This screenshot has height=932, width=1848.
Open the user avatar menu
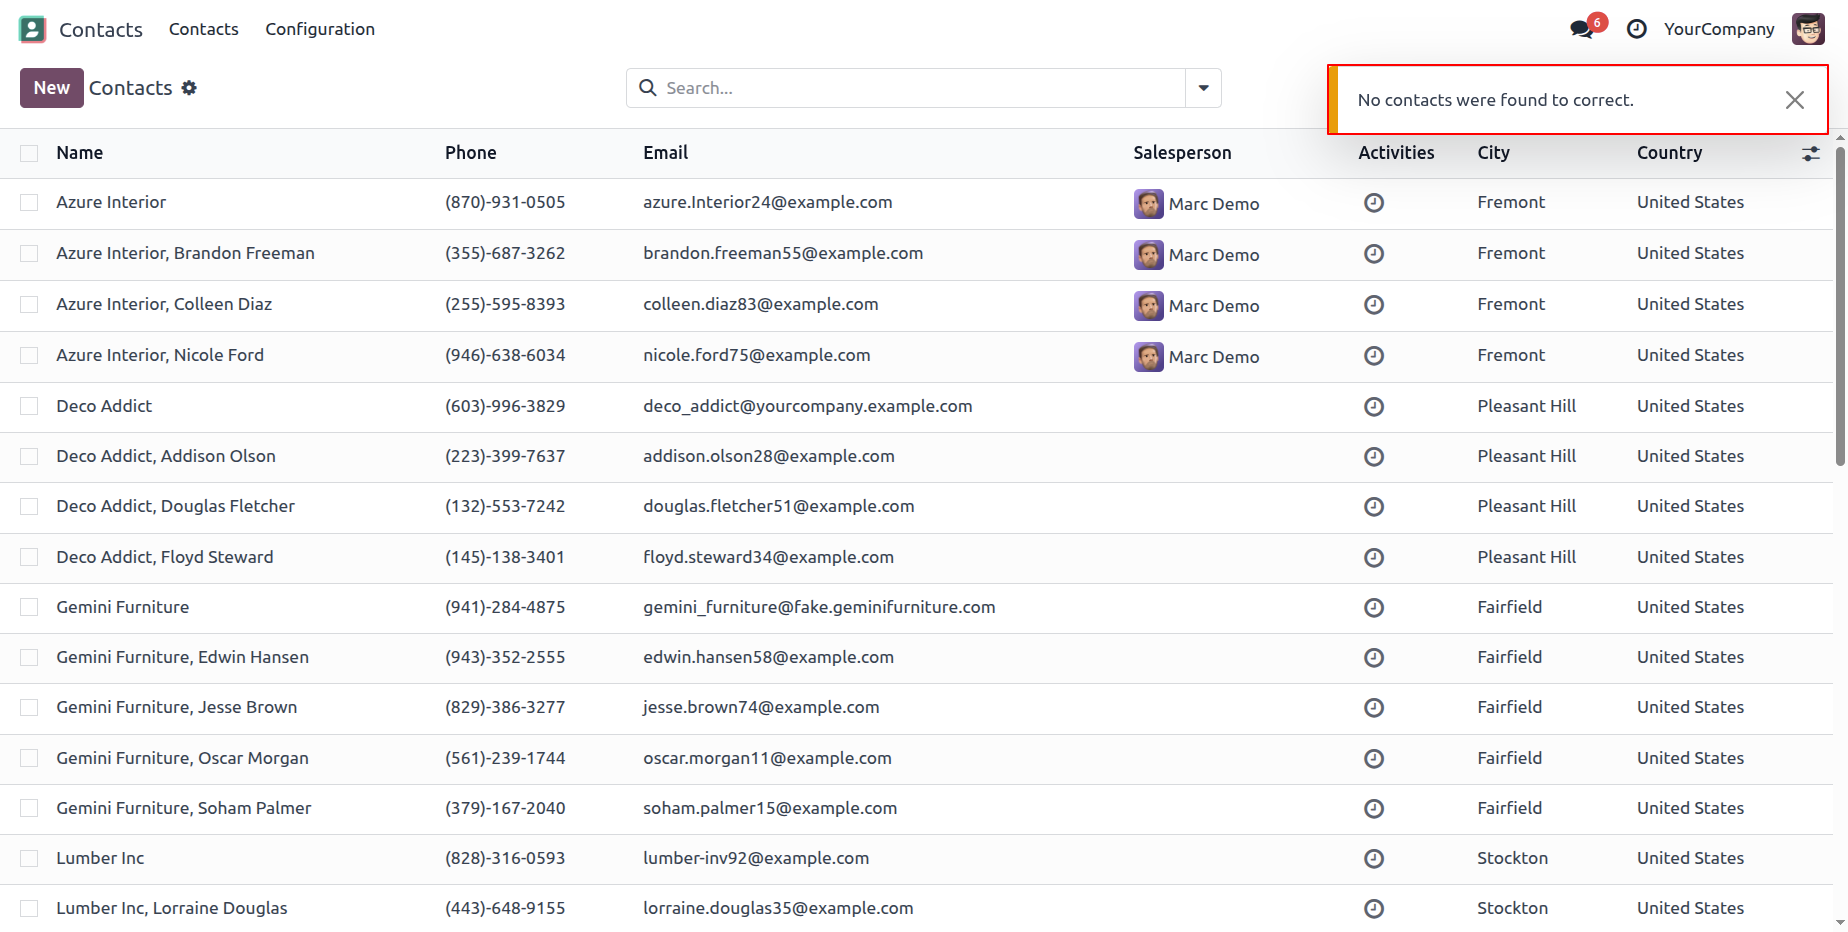(1808, 29)
